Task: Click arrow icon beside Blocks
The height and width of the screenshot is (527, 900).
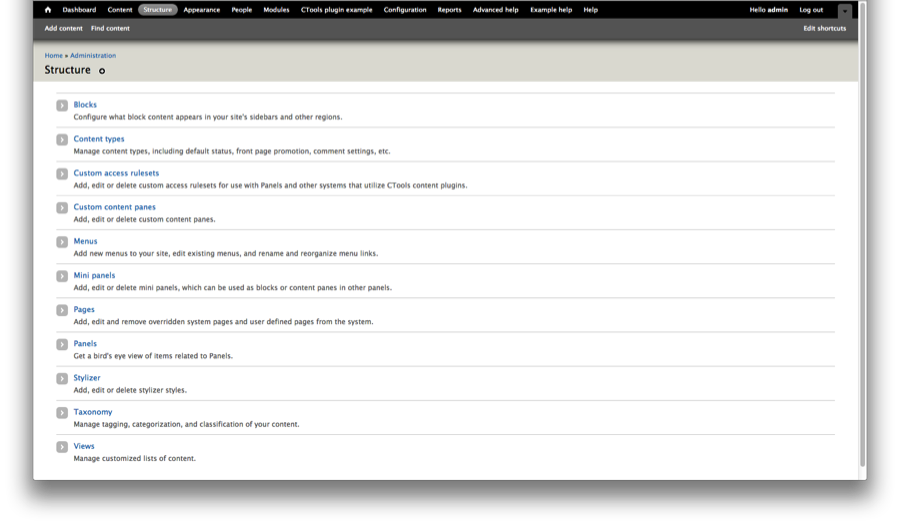Action: (62, 106)
